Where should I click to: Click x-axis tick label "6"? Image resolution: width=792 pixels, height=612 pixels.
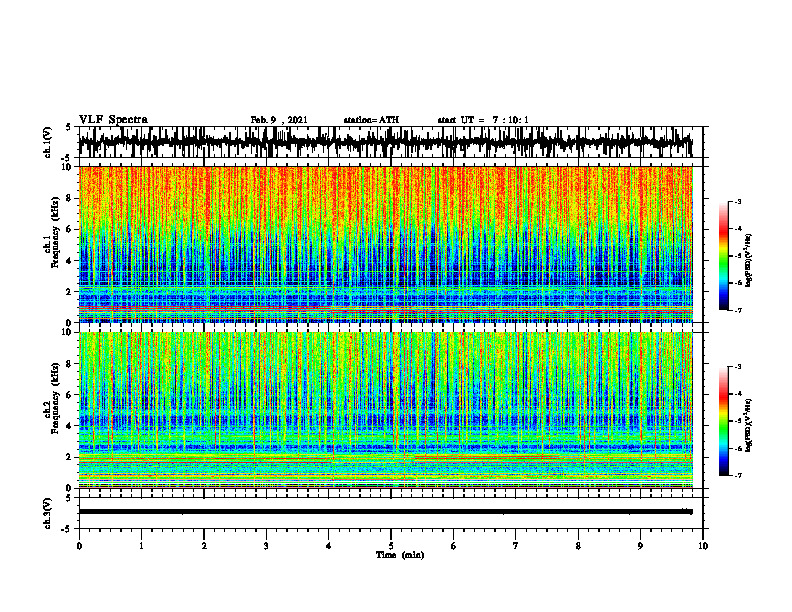pyautogui.click(x=454, y=546)
